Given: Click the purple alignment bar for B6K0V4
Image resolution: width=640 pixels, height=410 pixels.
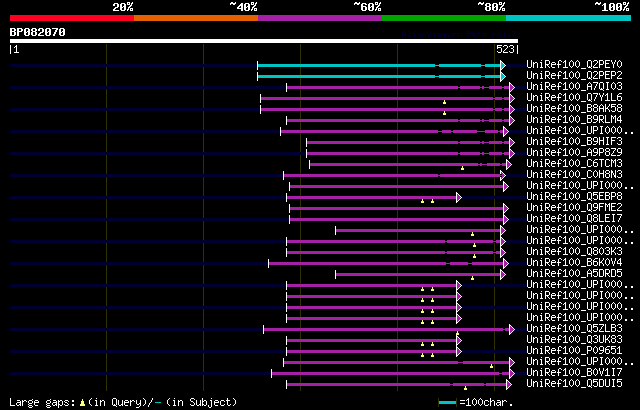Looking at the screenshot, I should pyautogui.click(x=386, y=264).
